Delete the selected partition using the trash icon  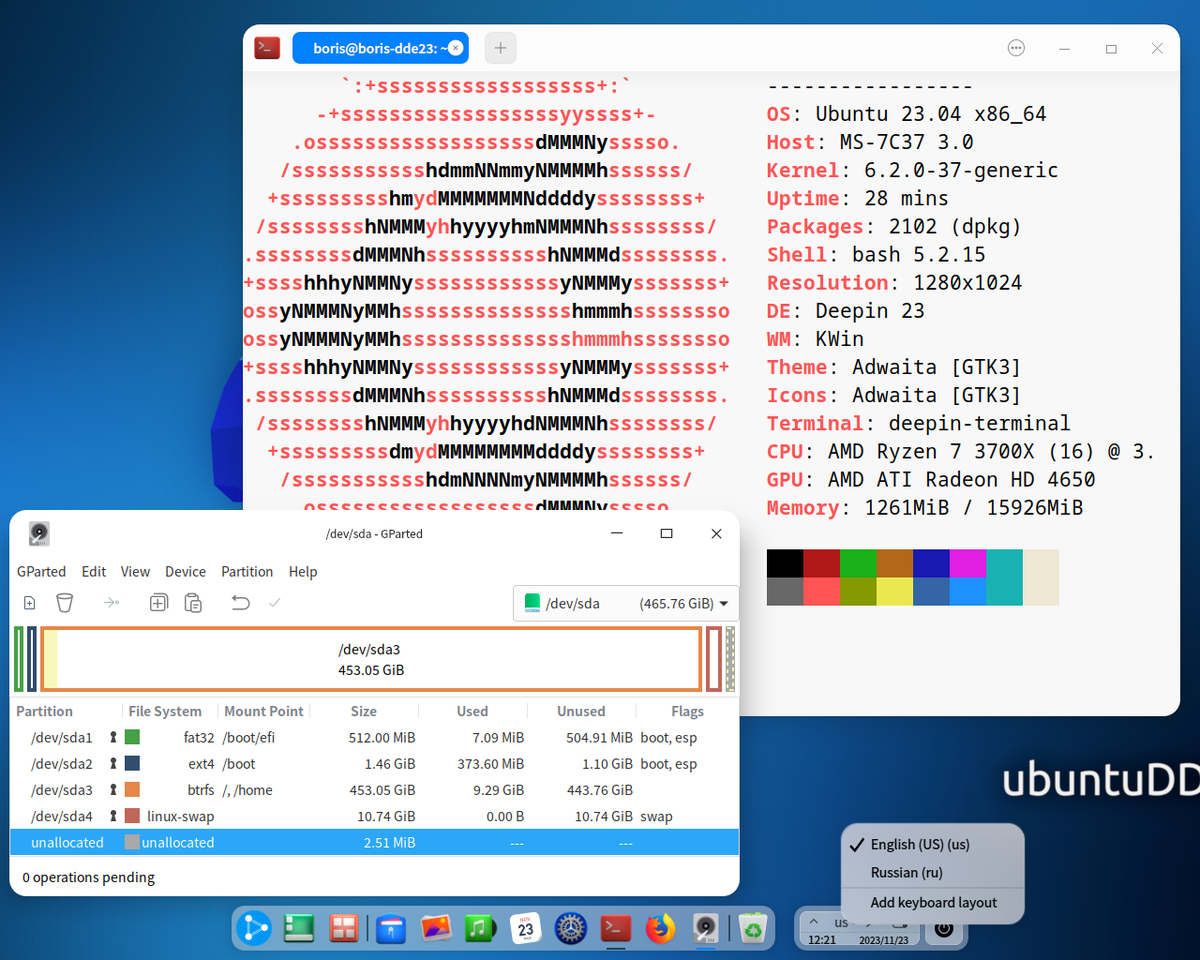[x=64, y=603]
